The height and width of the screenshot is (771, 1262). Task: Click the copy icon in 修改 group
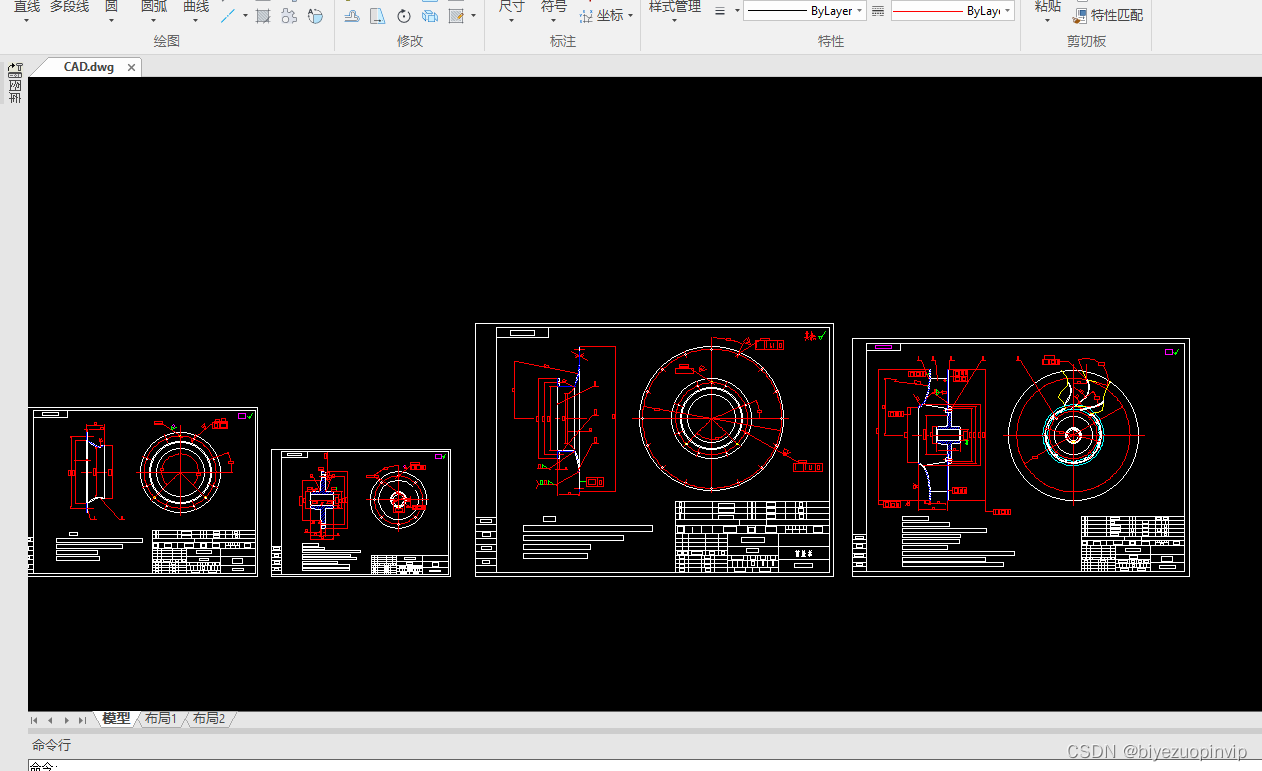point(430,16)
